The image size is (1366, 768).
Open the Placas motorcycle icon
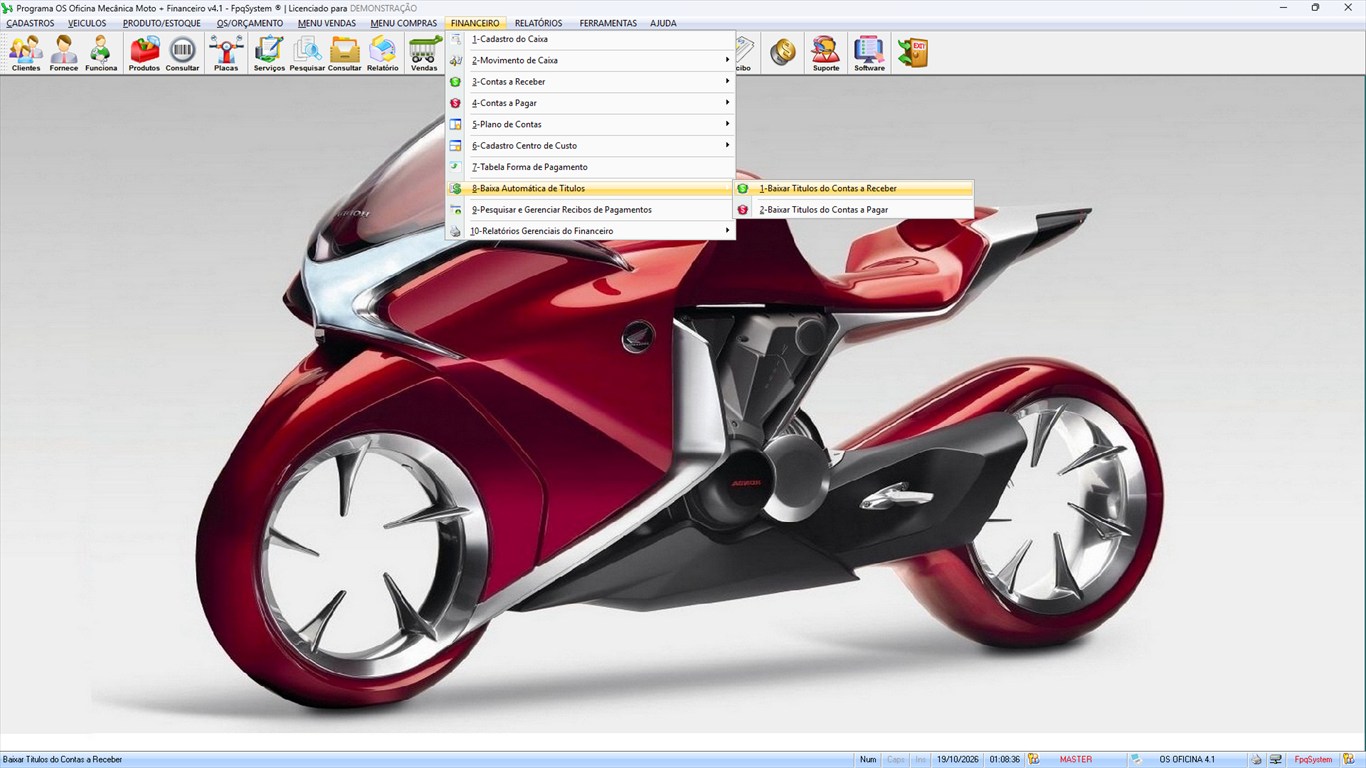point(226,53)
